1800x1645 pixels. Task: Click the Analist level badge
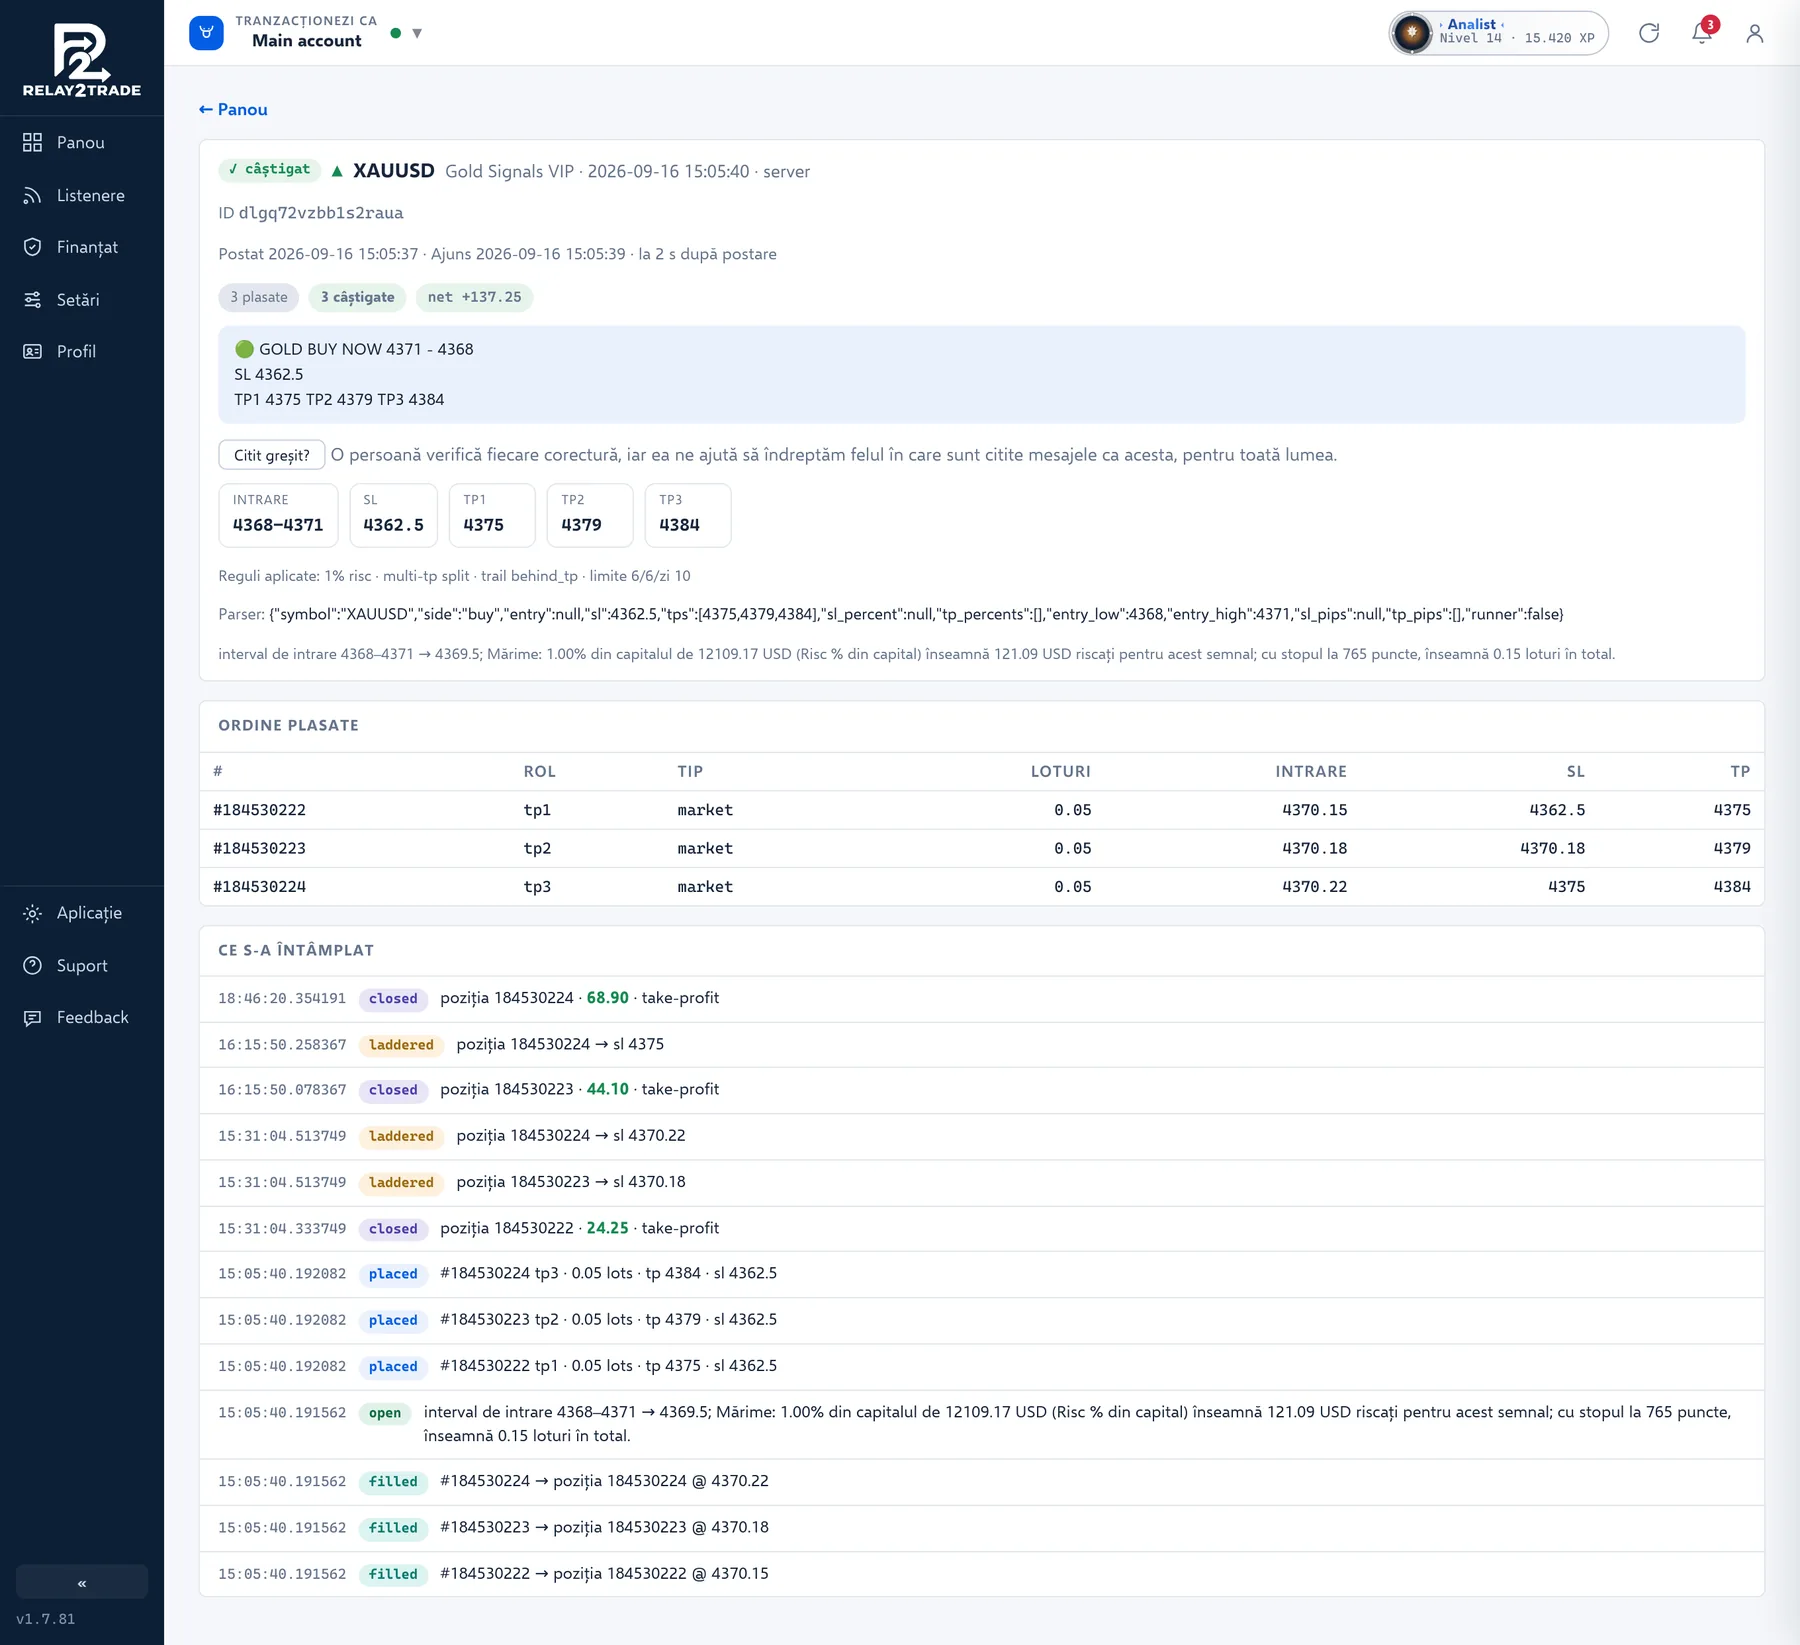pyautogui.click(x=1498, y=33)
